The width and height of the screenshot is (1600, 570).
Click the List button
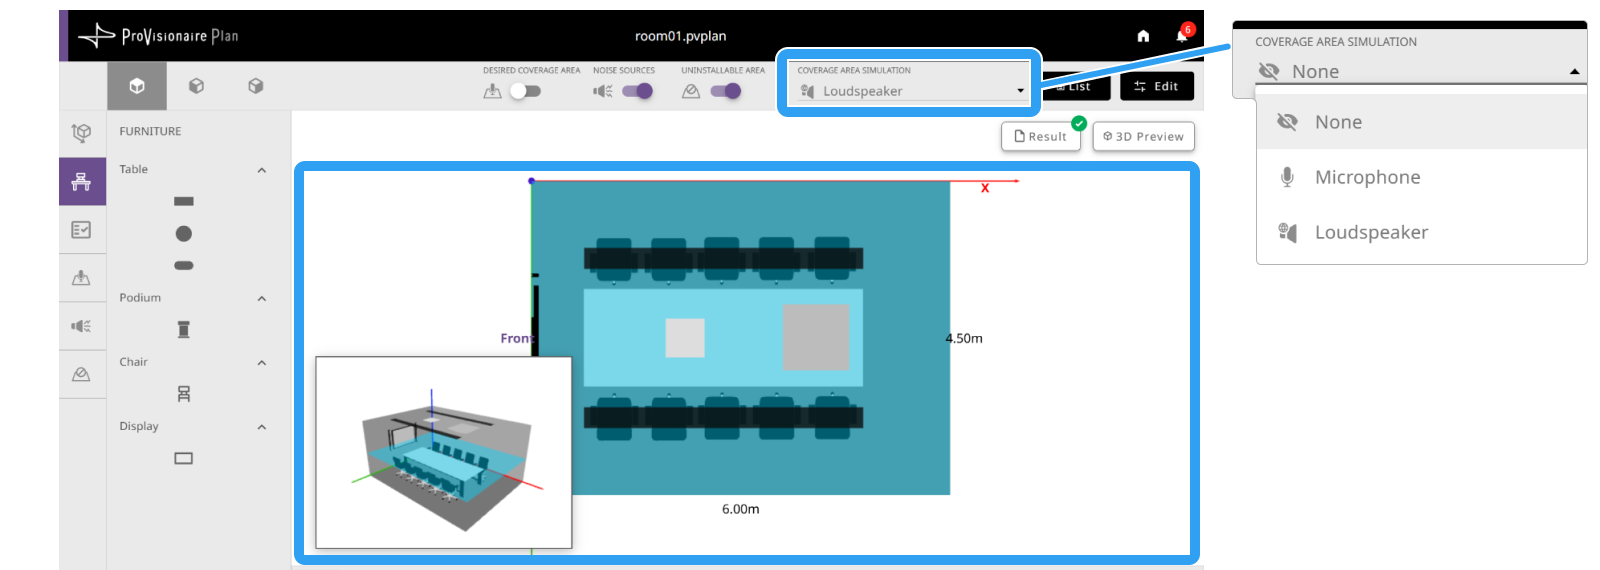tap(1077, 87)
